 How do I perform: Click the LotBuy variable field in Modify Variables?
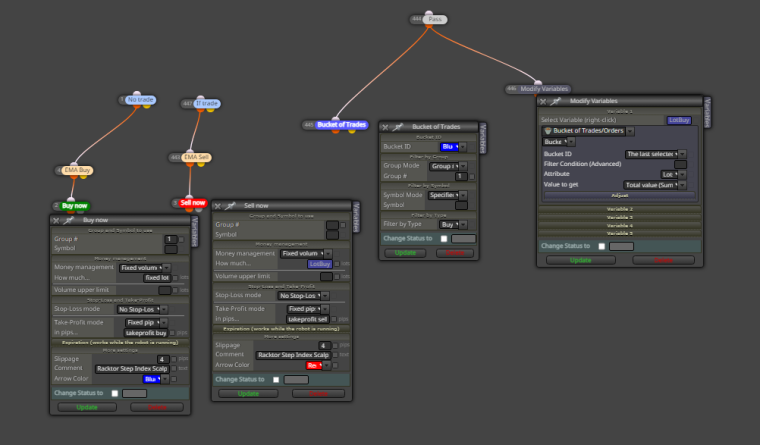click(679, 120)
